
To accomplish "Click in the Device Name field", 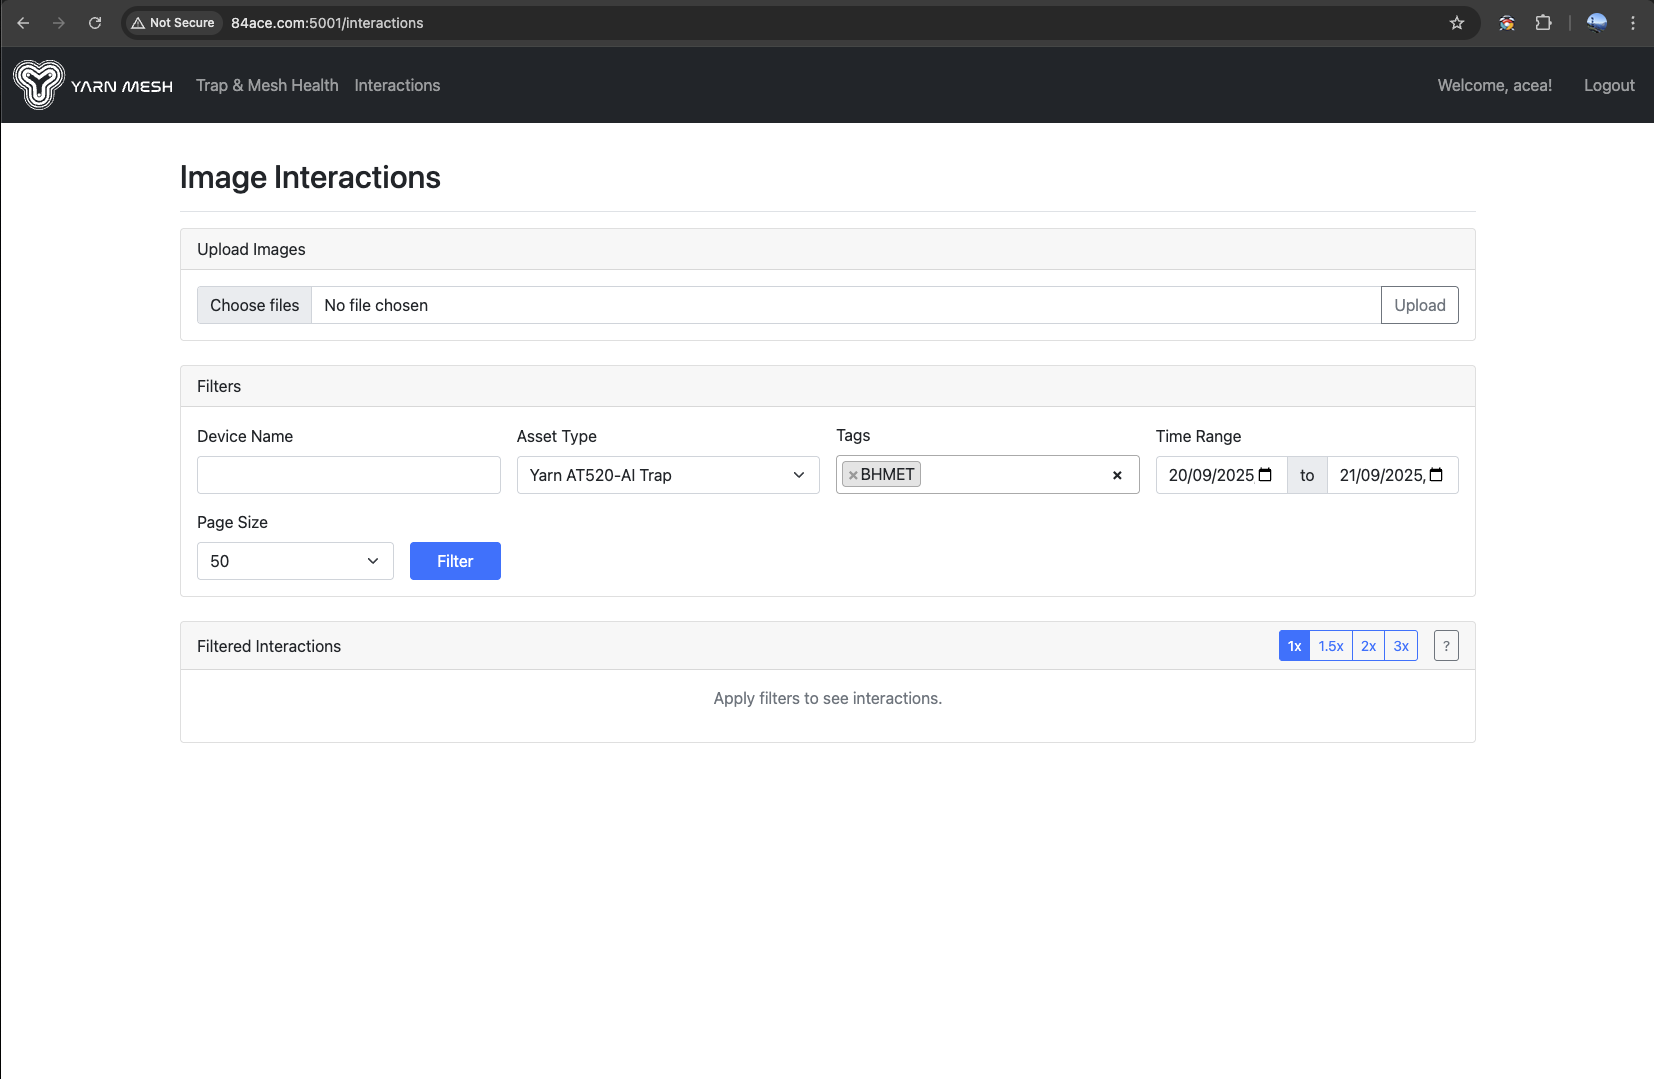I will point(348,475).
